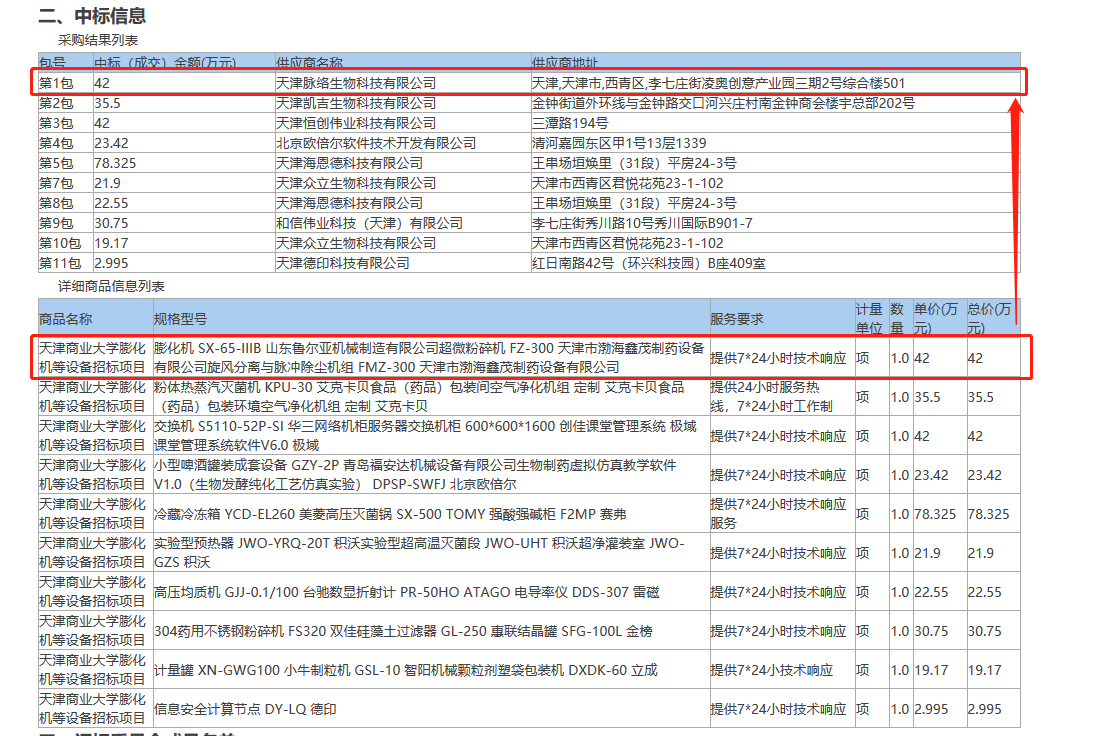The image size is (1106, 736).
Task: Click 天津众立生物科技有限公司 in 第7包 row
Action: pos(356,183)
